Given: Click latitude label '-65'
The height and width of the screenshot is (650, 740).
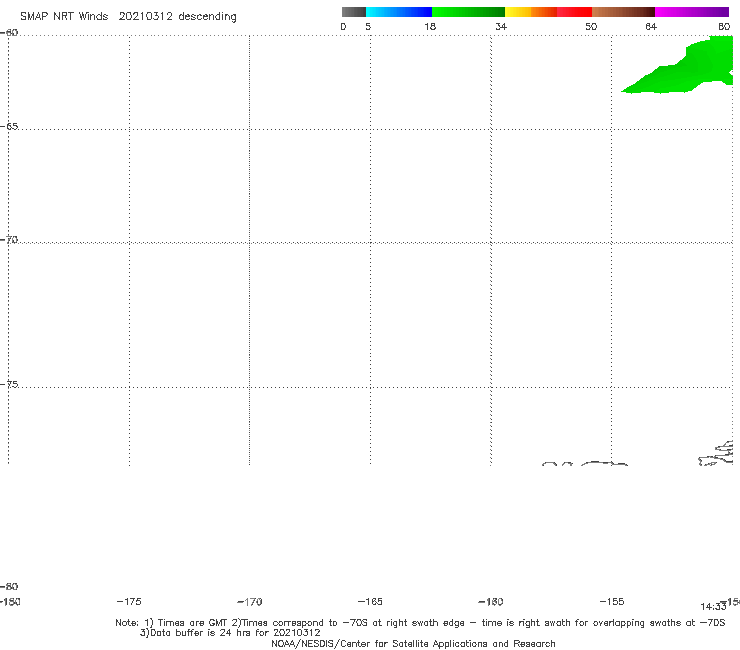Looking at the screenshot, I should click(9, 127).
